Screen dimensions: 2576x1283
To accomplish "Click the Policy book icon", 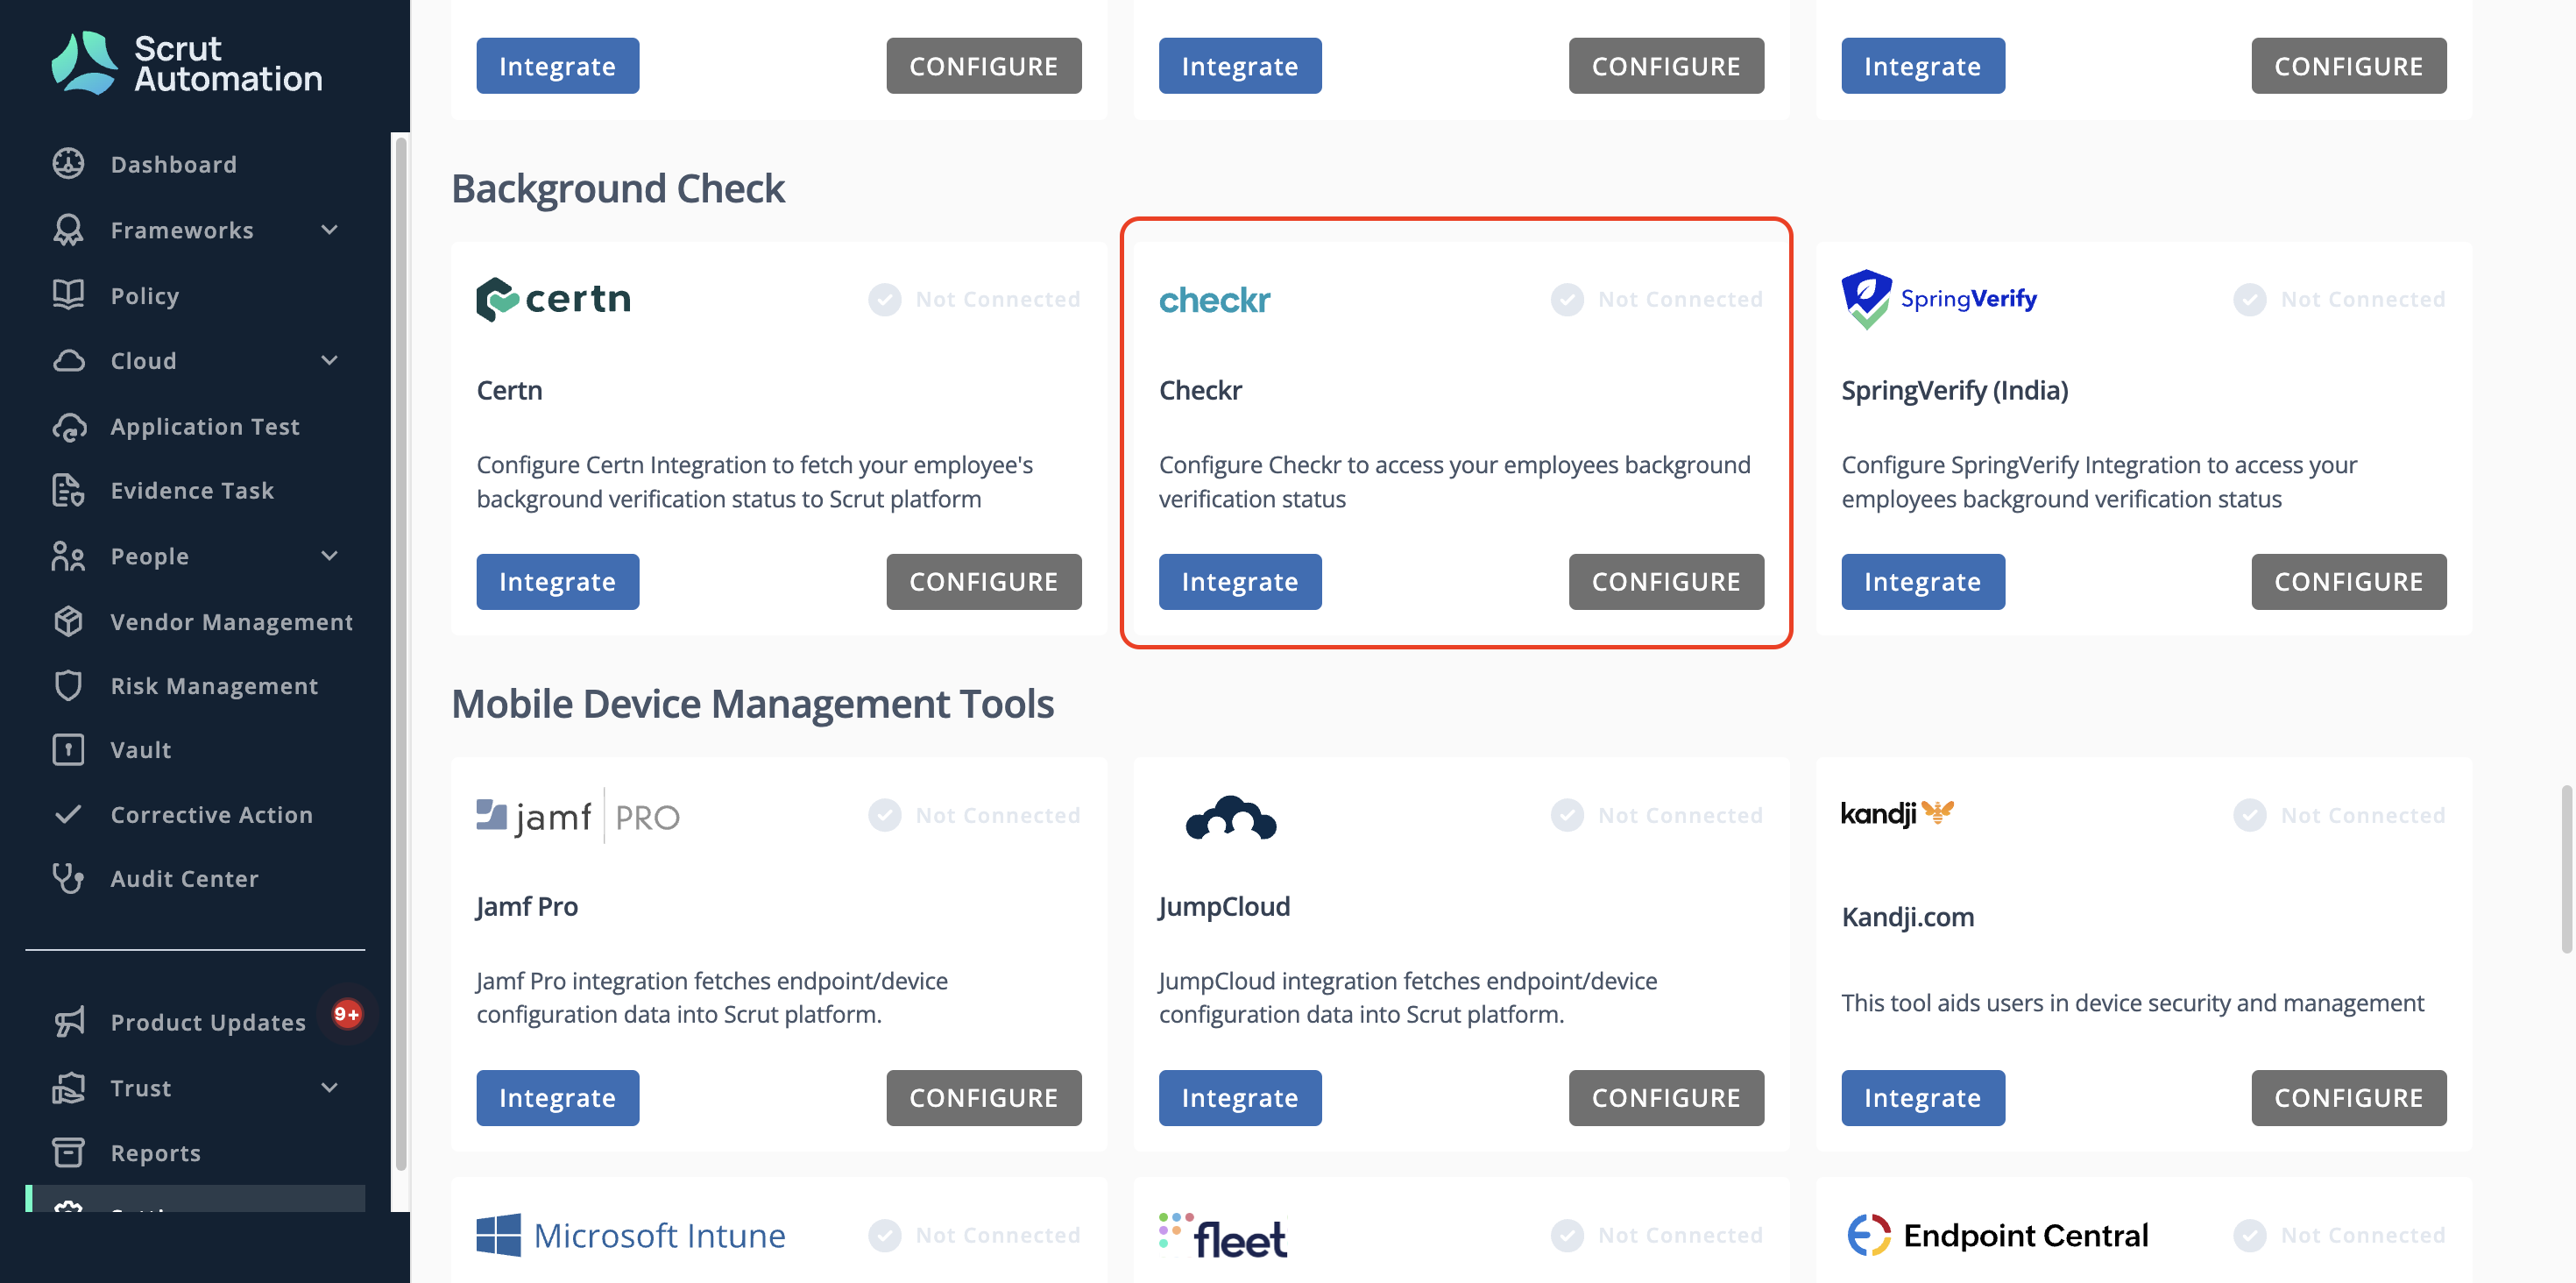I will point(68,295).
